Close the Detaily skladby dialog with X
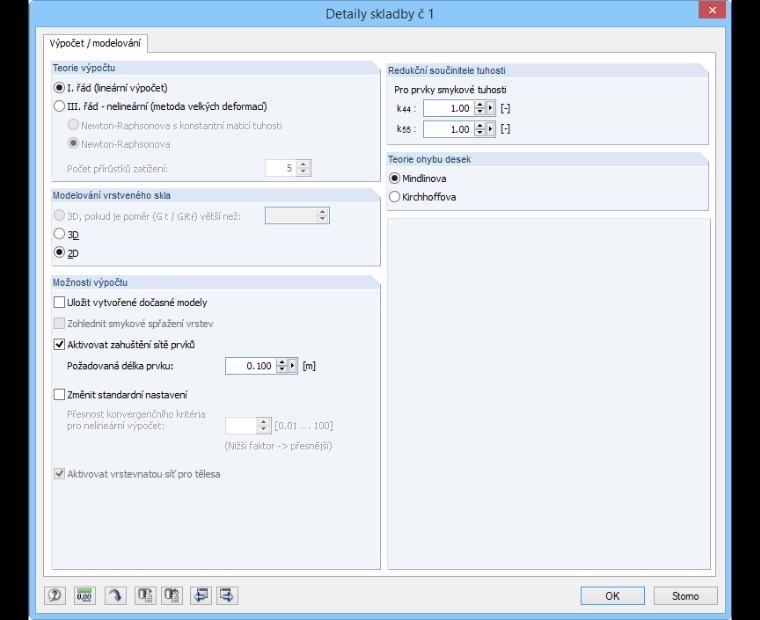Viewport: 760px width, 620px height. coord(712,10)
